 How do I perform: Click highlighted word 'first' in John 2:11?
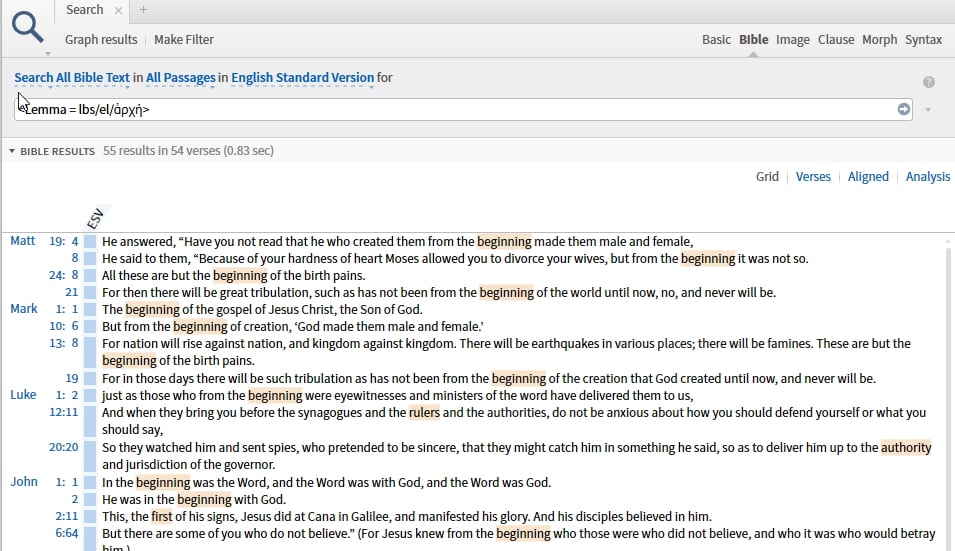tap(161, 517)
